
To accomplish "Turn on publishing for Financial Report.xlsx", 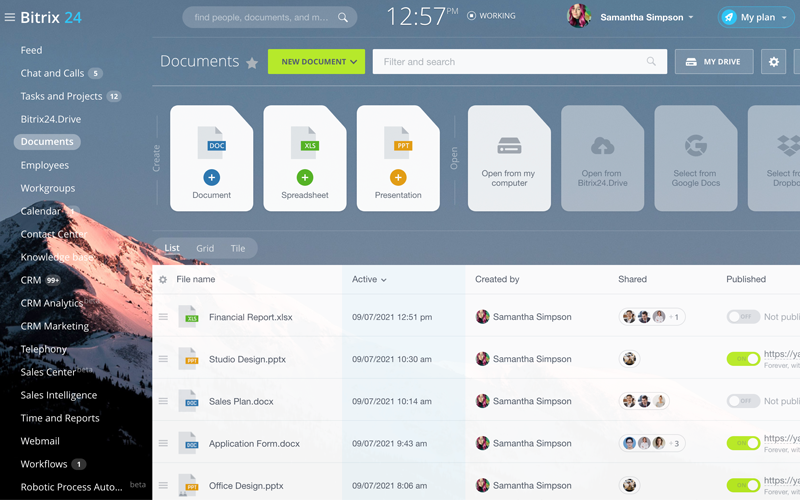I will [743, 317].
